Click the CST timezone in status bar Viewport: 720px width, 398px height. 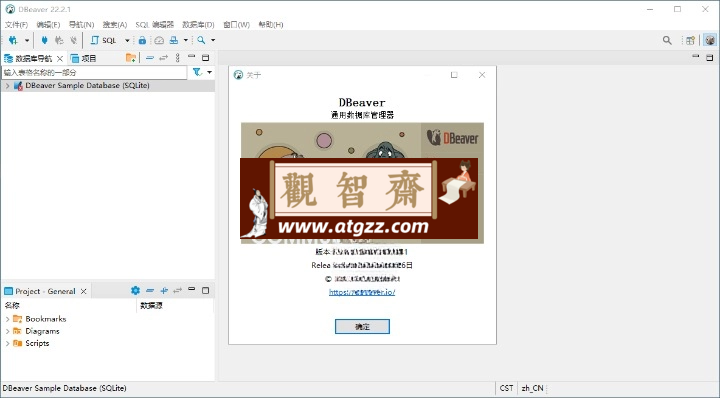coord(506,388)
